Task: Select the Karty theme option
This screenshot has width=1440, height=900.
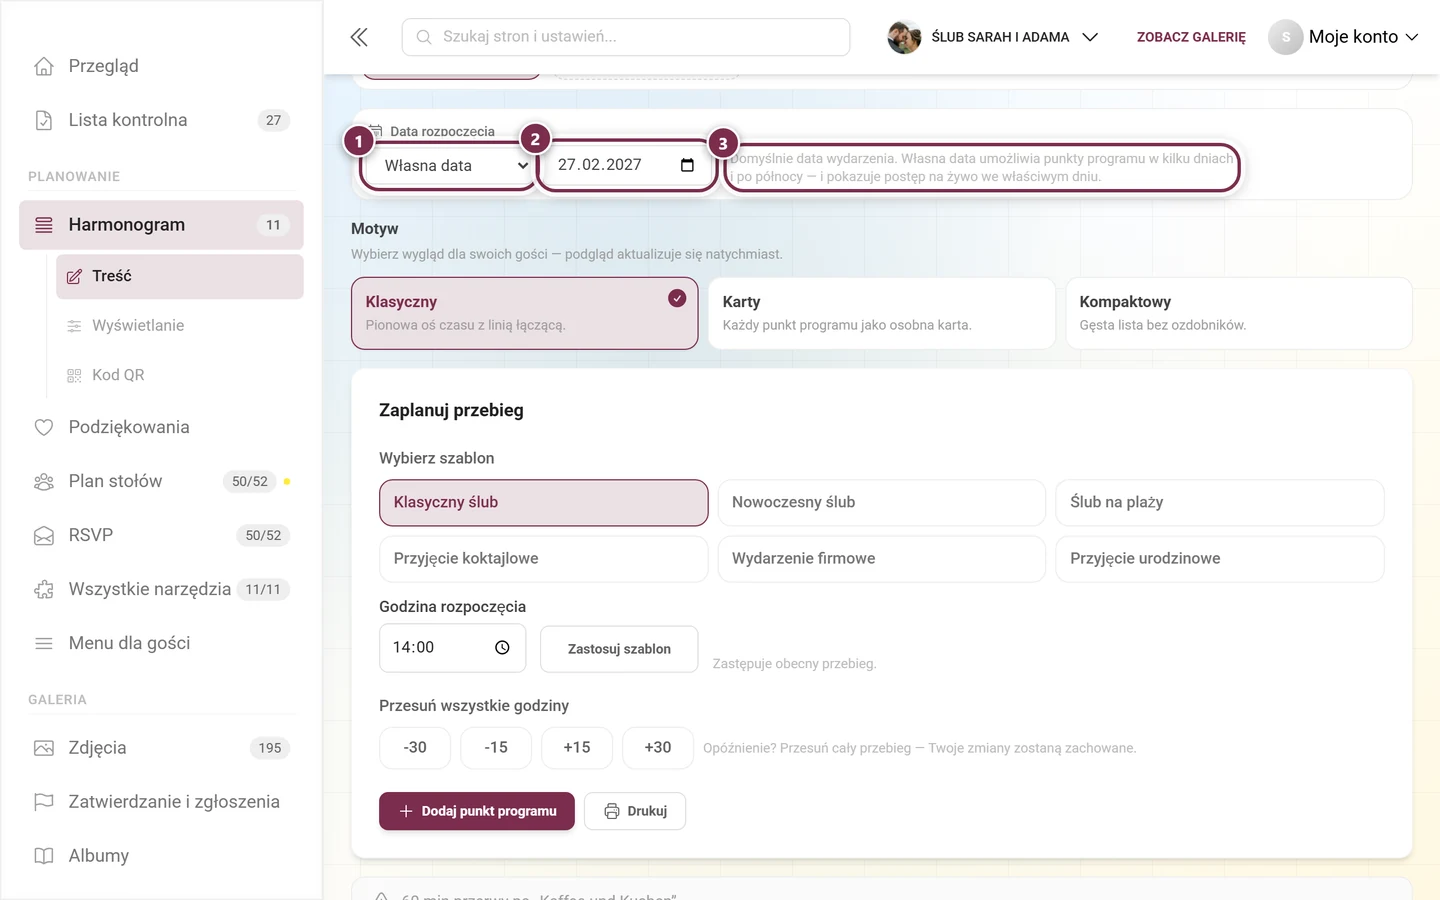Action: 881,313
